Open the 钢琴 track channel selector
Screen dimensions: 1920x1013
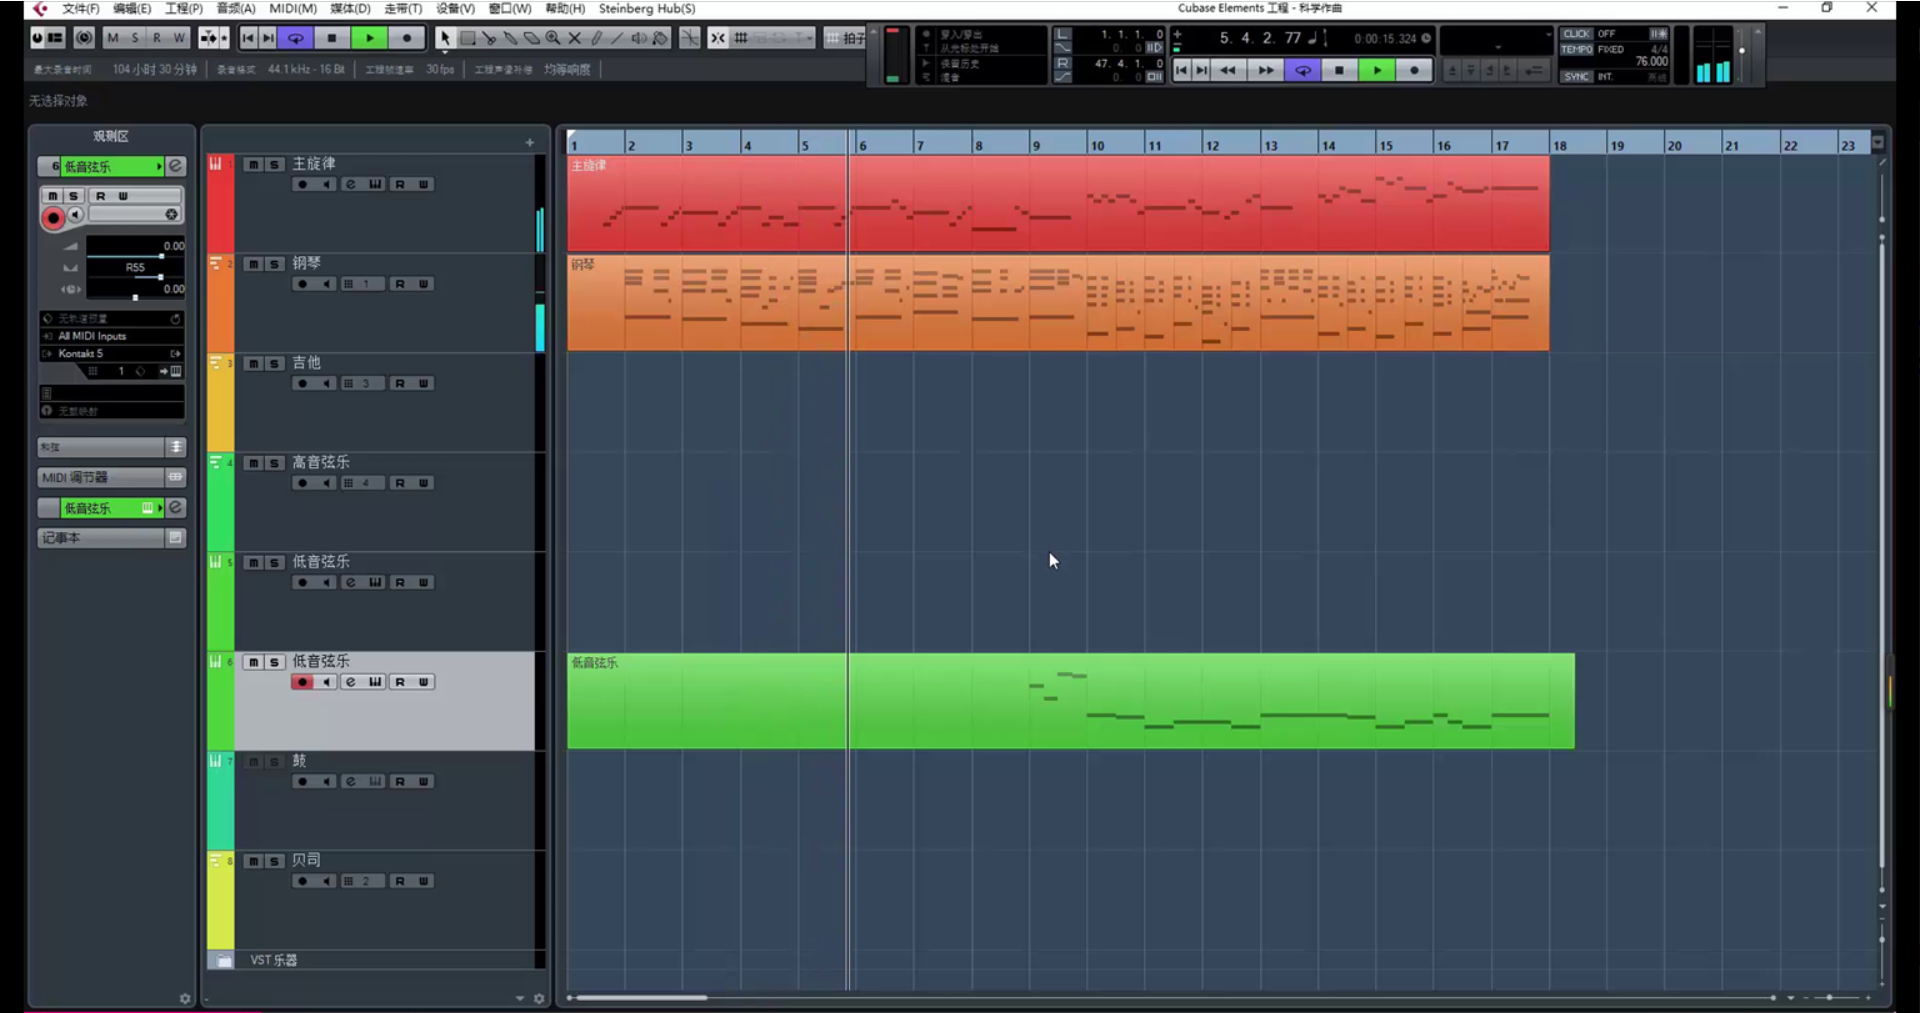[361, 284]
